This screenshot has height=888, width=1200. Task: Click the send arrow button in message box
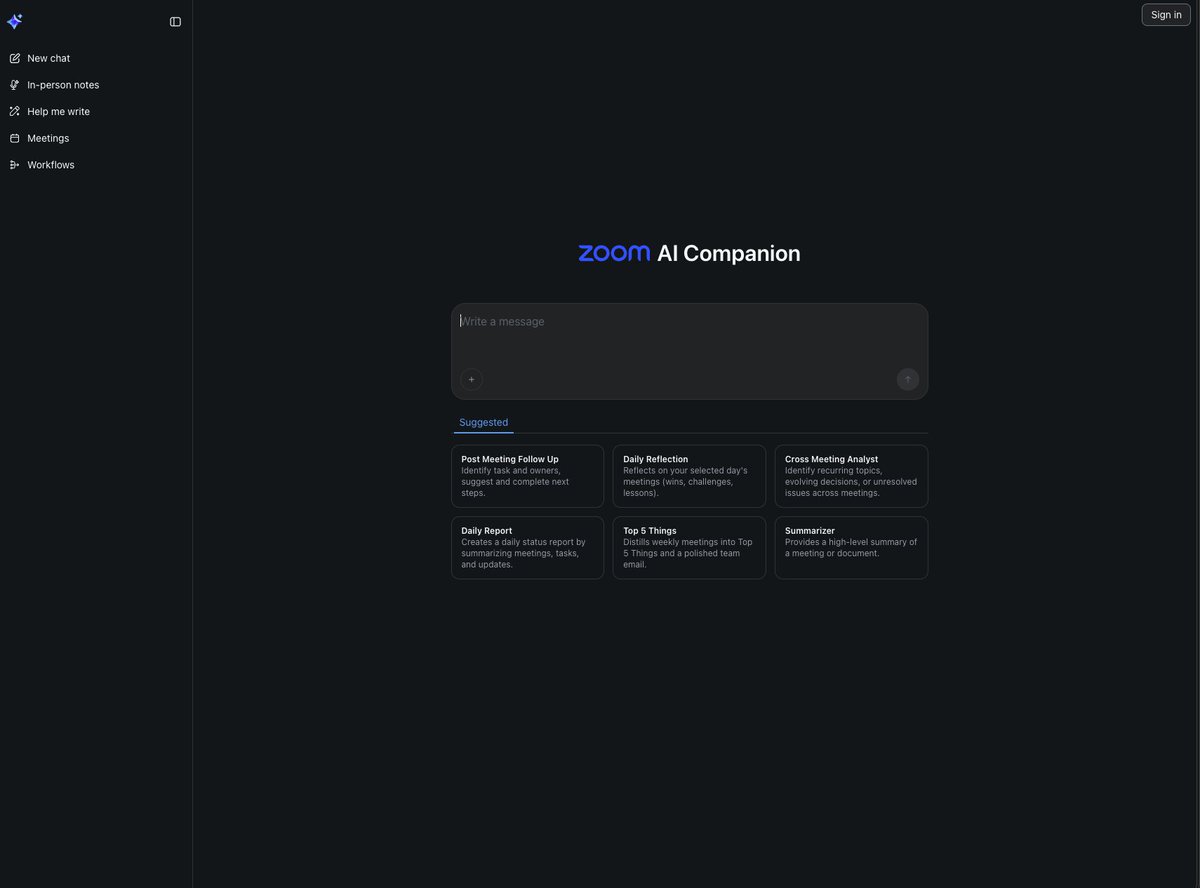click(907, 379)
